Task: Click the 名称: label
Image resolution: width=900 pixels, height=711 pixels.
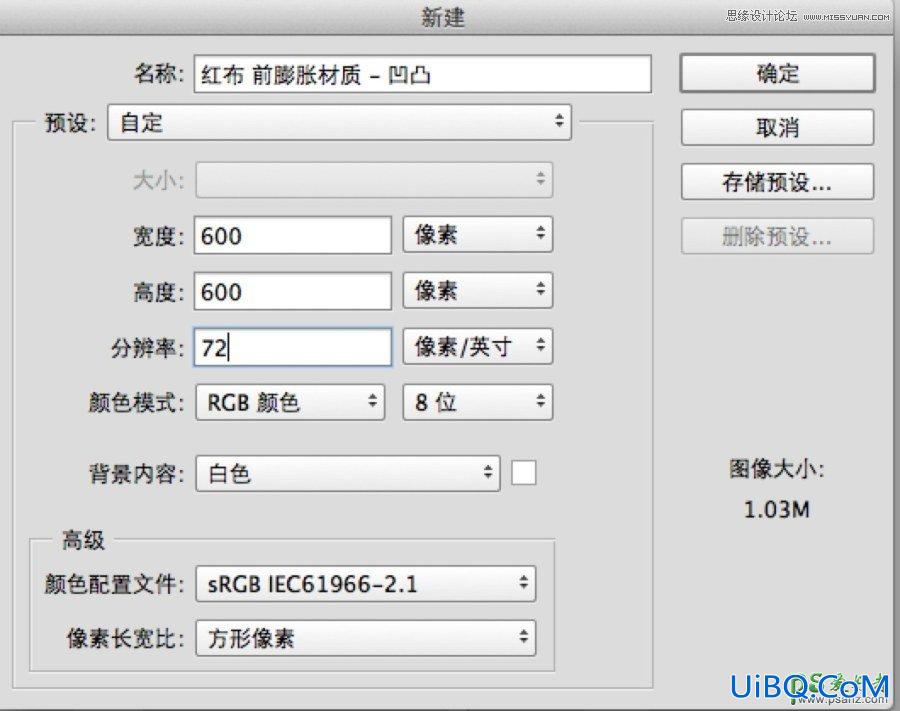Action: coord(159,73)
